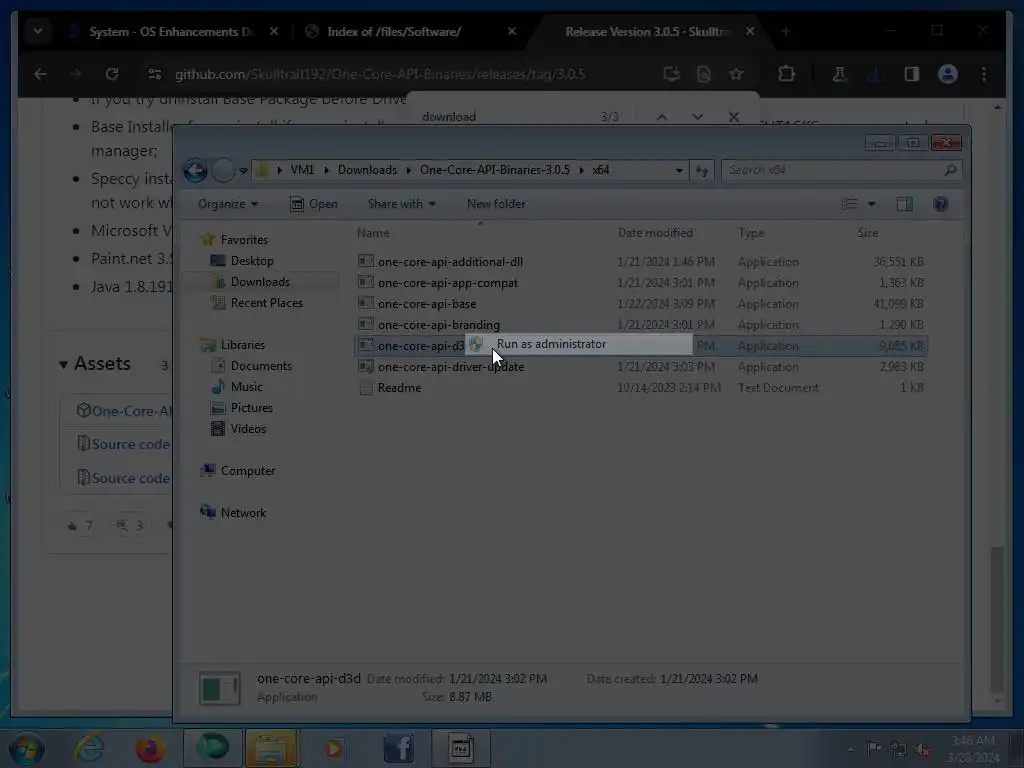
Task: Click icon of one-core-api-base
Action: coord(366,303)
